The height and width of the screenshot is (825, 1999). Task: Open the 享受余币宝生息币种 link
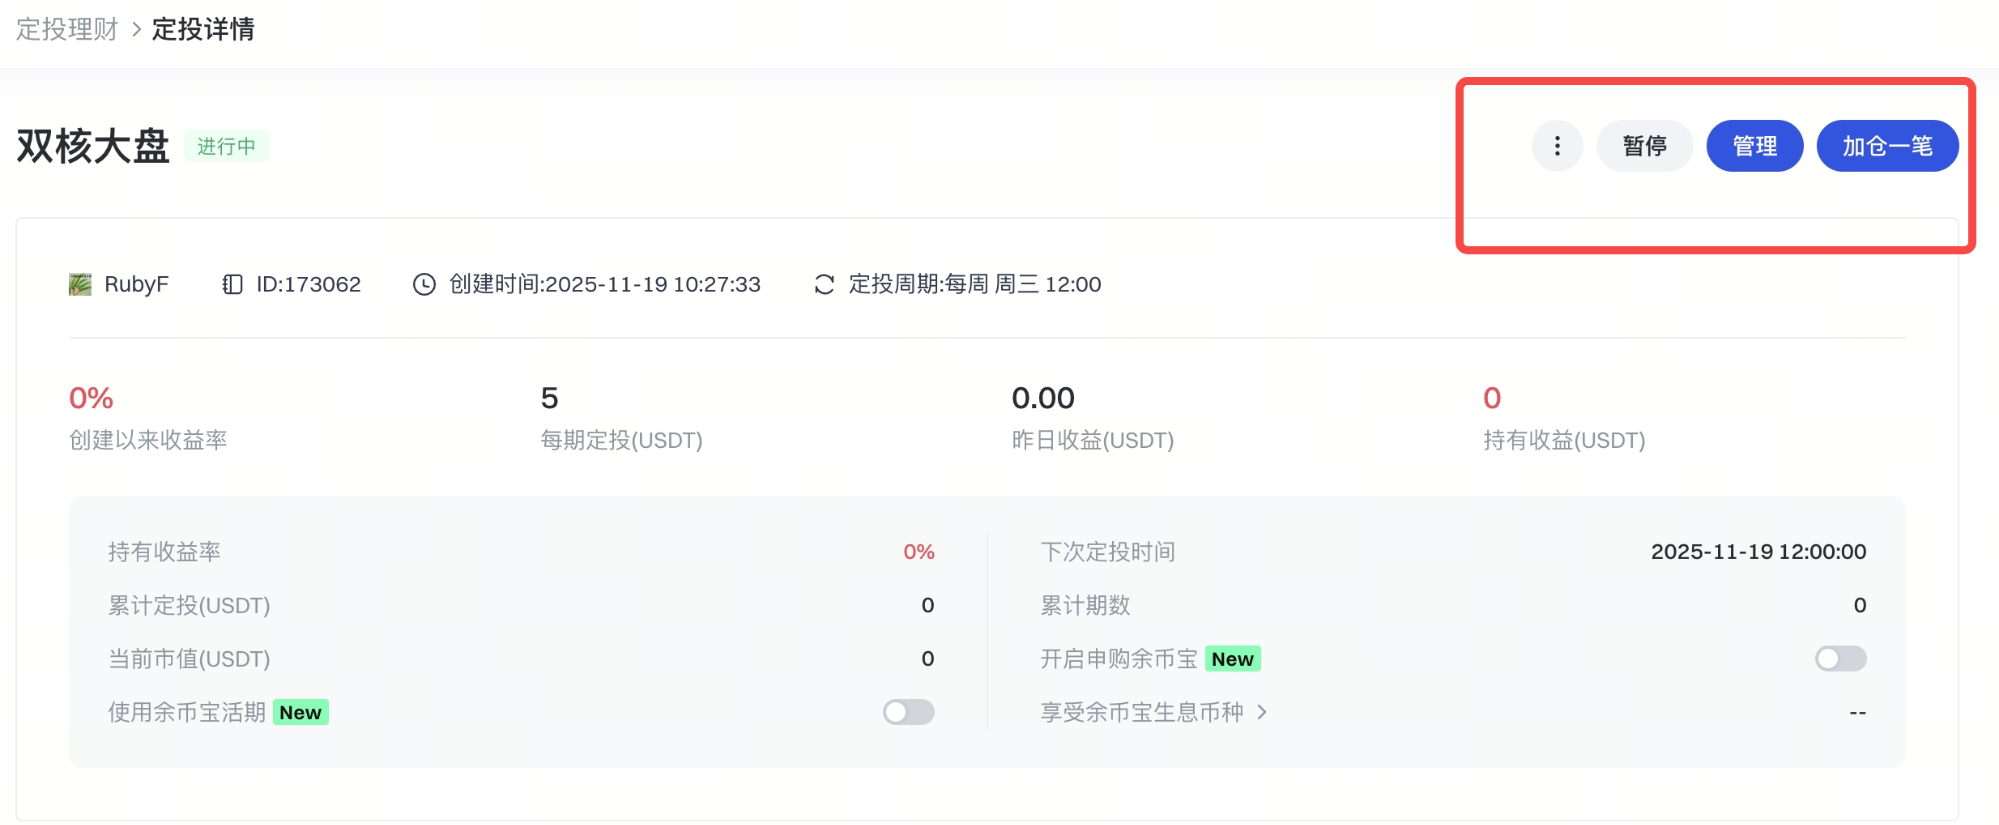pyautogui.click(x=1142, y=712)
